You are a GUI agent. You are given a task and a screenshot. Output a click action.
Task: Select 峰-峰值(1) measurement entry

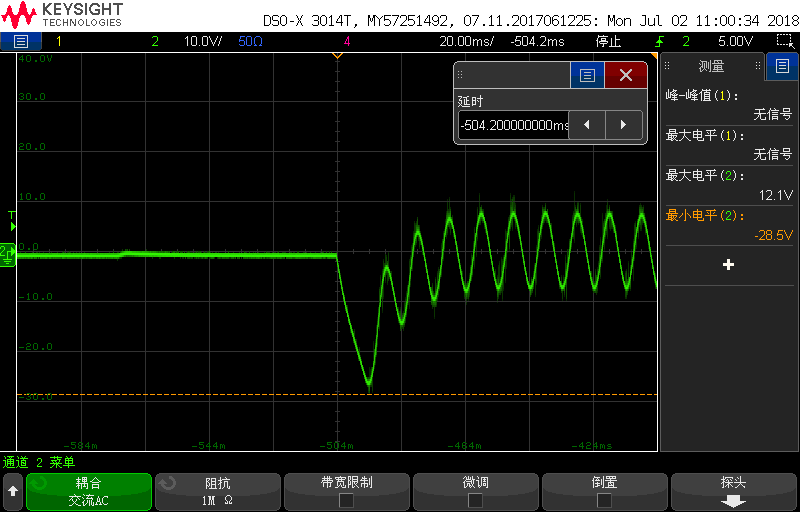coord(729,105)
